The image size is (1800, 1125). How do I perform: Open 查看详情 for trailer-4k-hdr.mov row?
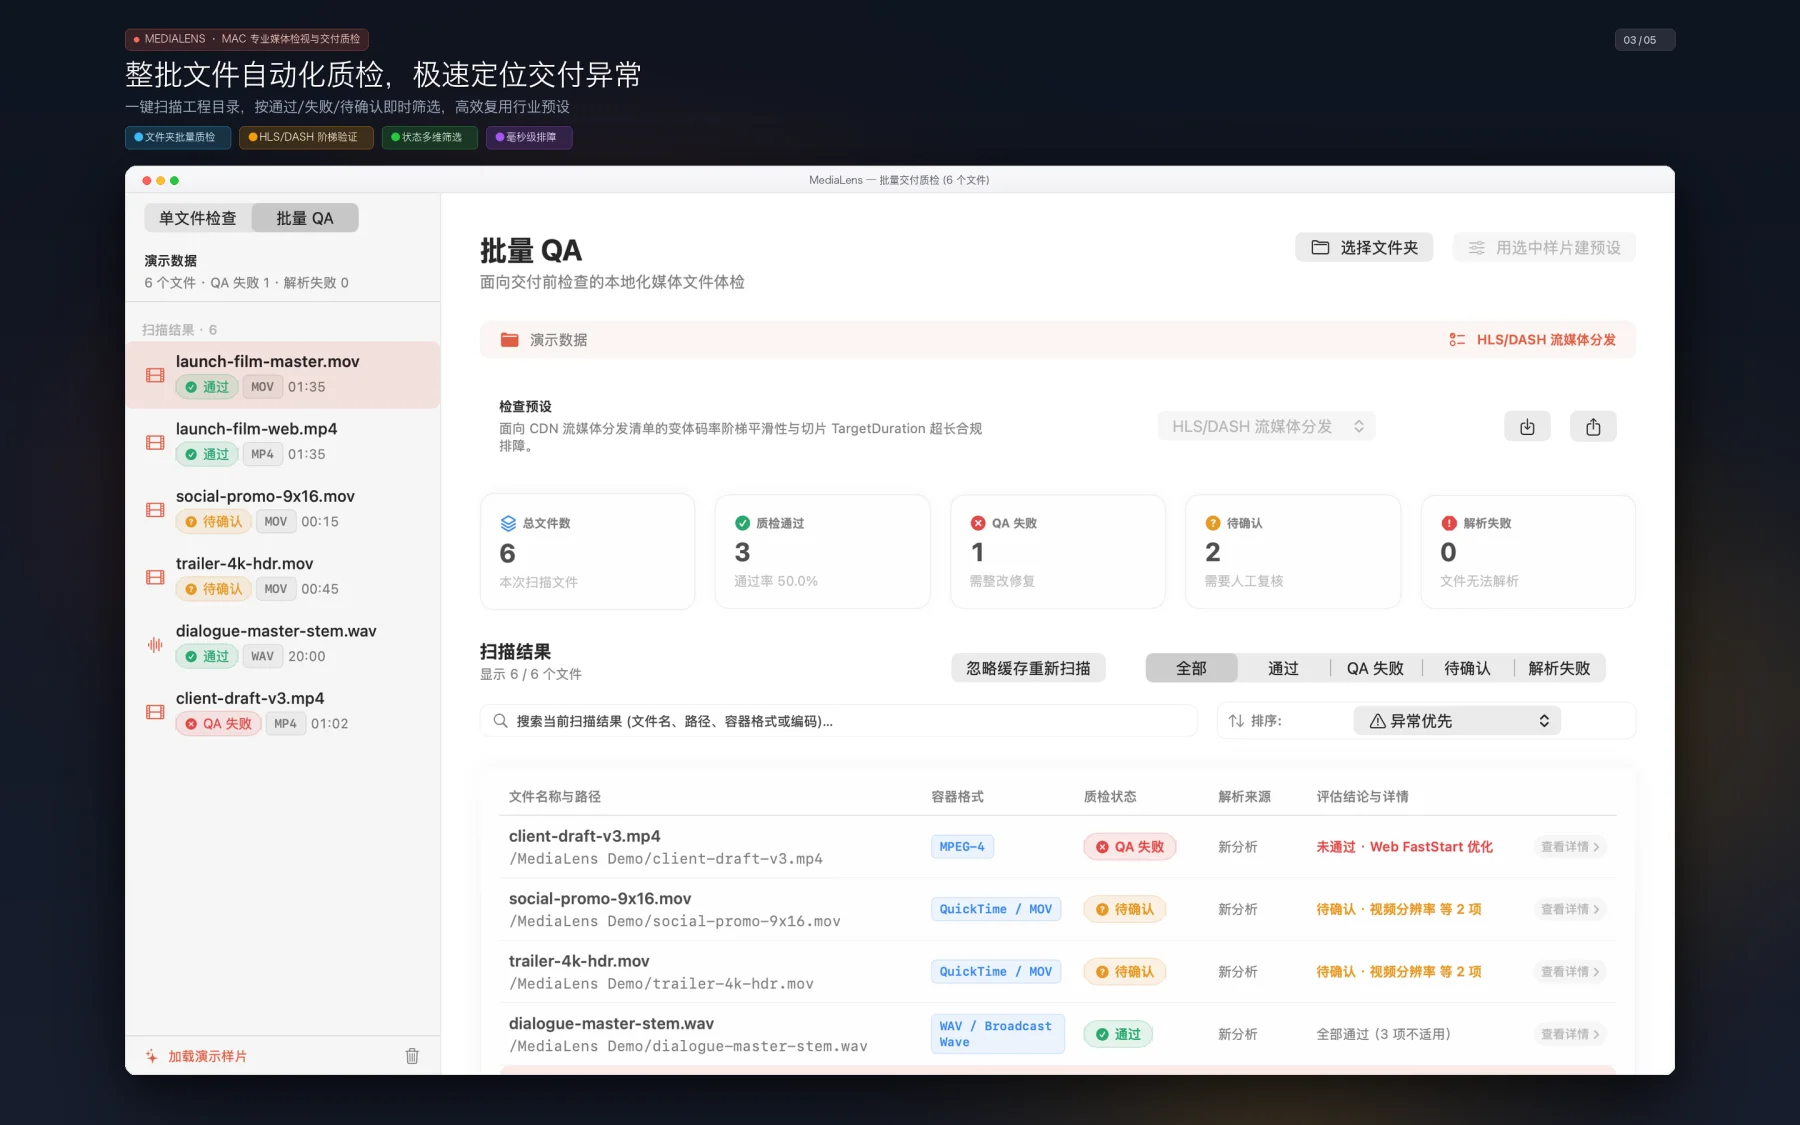(x=1570, y=972)
